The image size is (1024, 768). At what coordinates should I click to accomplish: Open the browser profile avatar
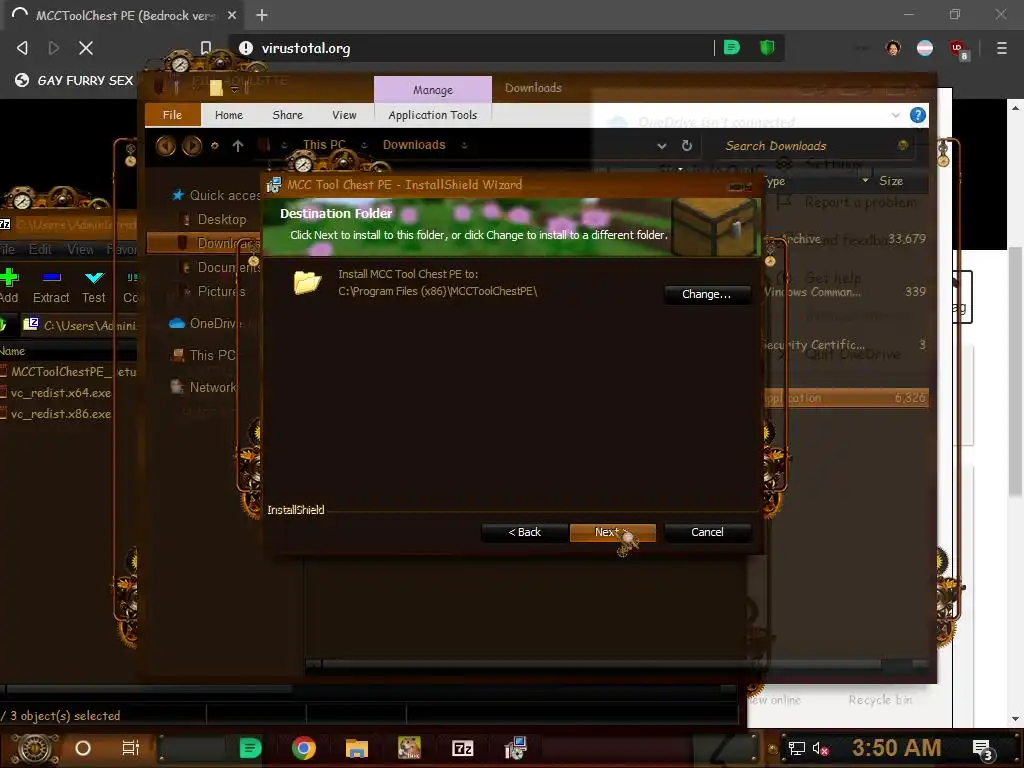893,48
